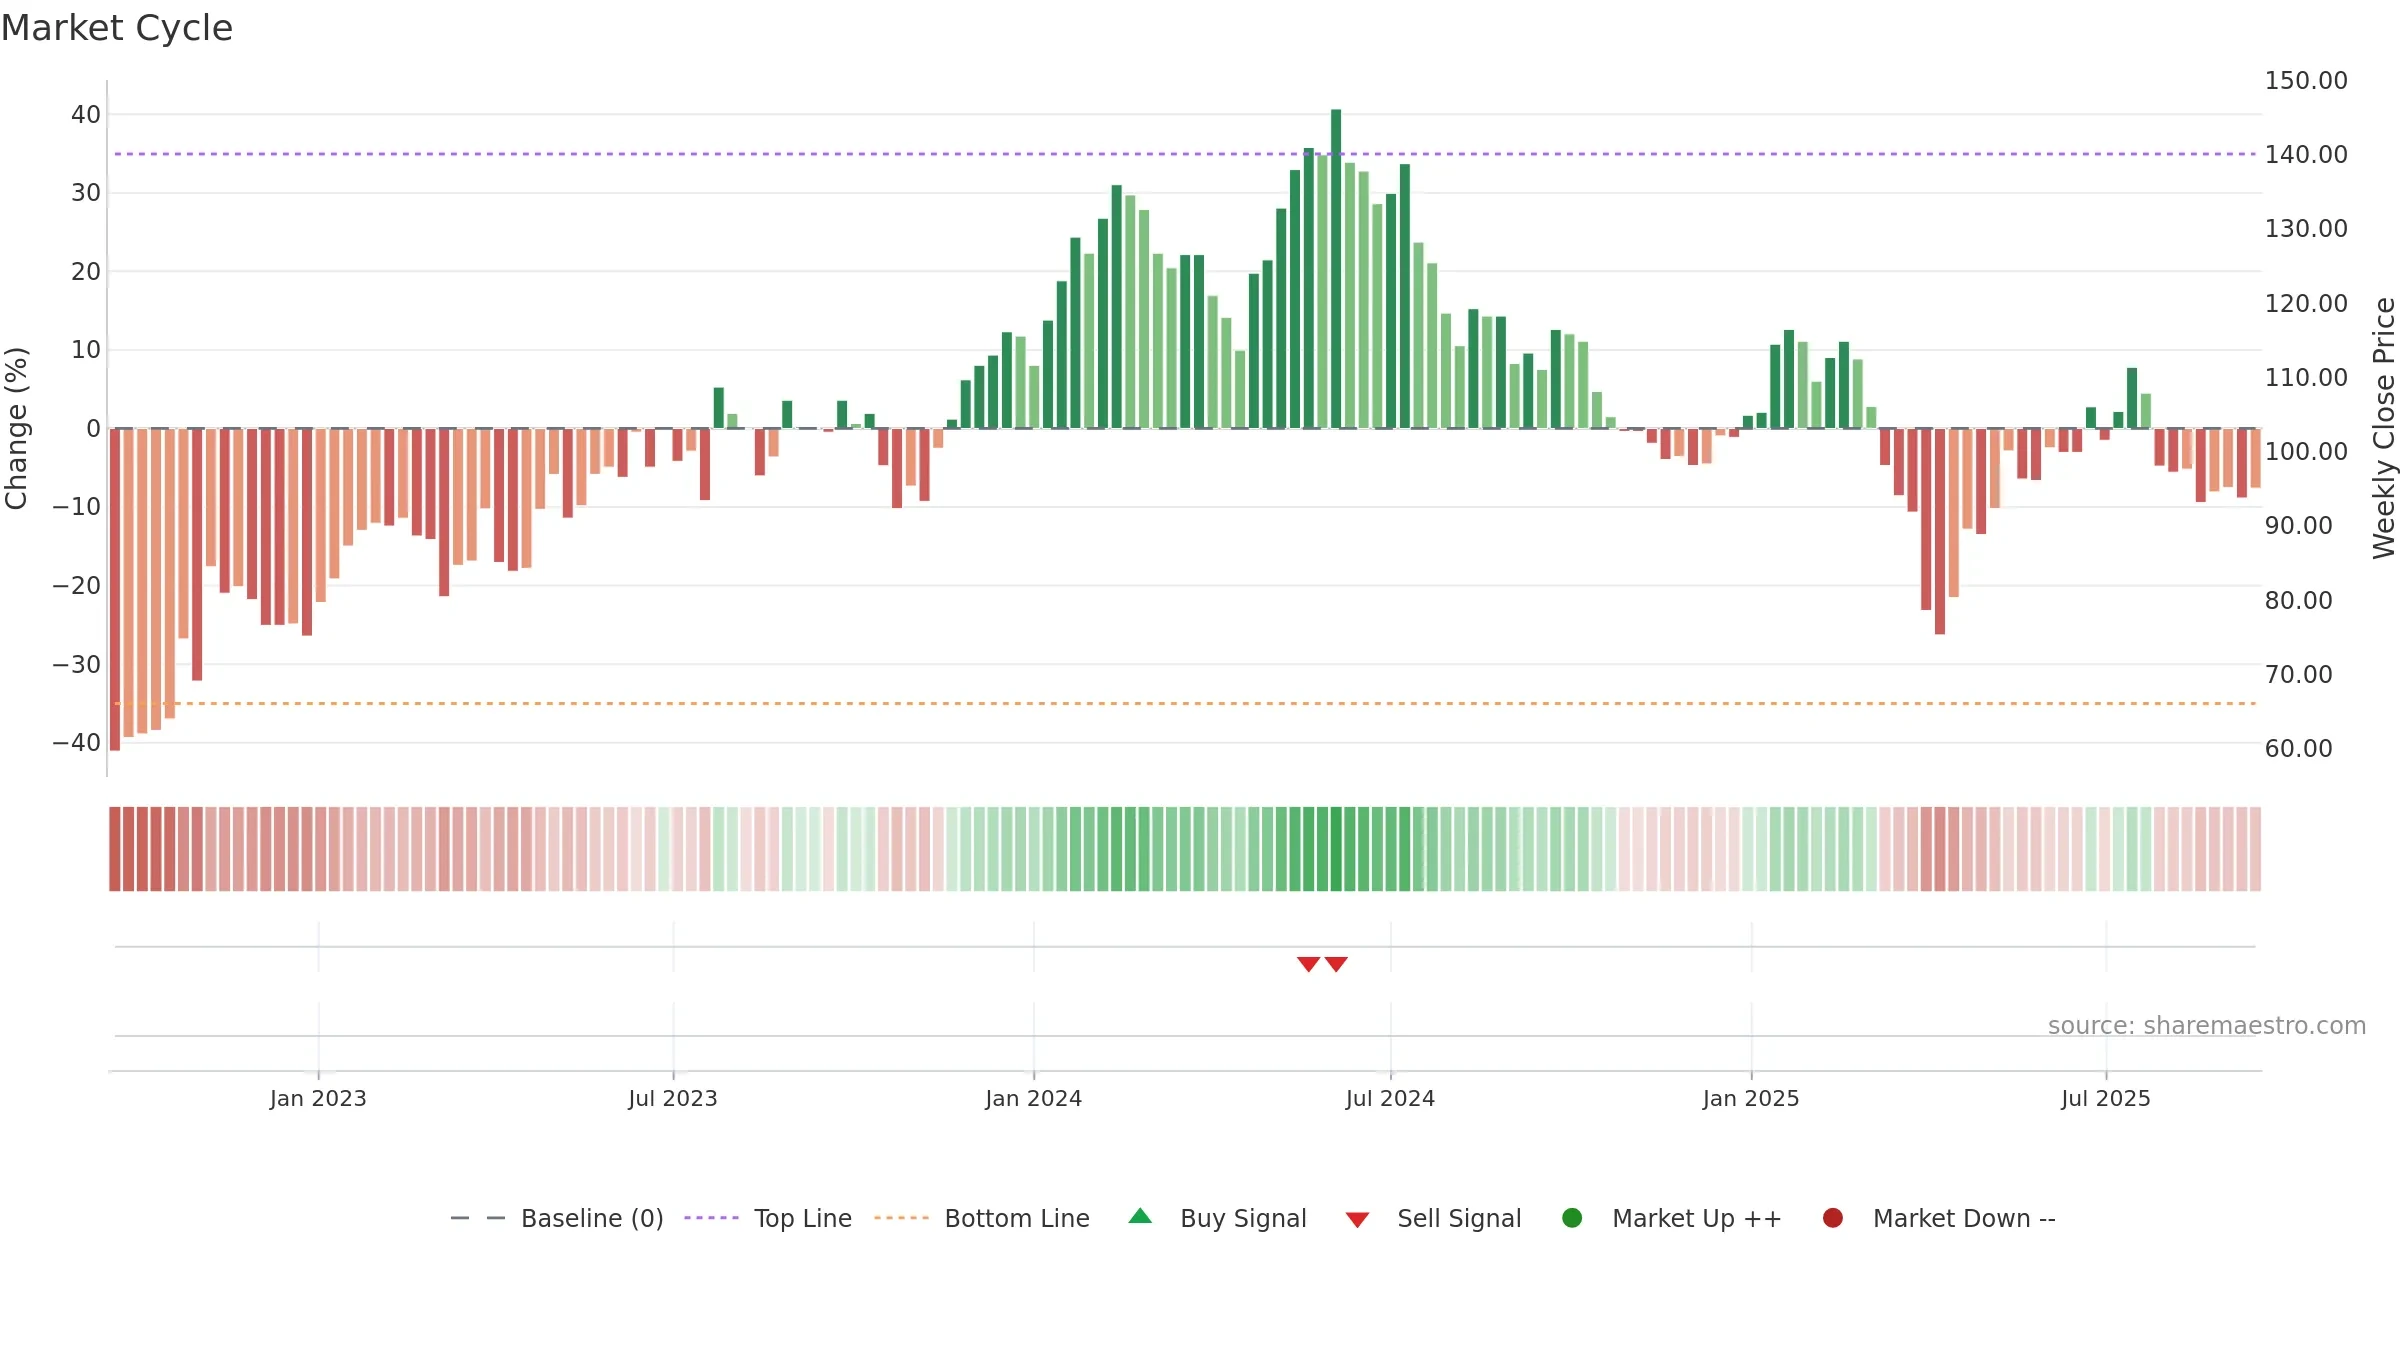This screenshot has height=1350, width=2400.
Task: Click the 150.00 price axis tick
Action: 2306,80
